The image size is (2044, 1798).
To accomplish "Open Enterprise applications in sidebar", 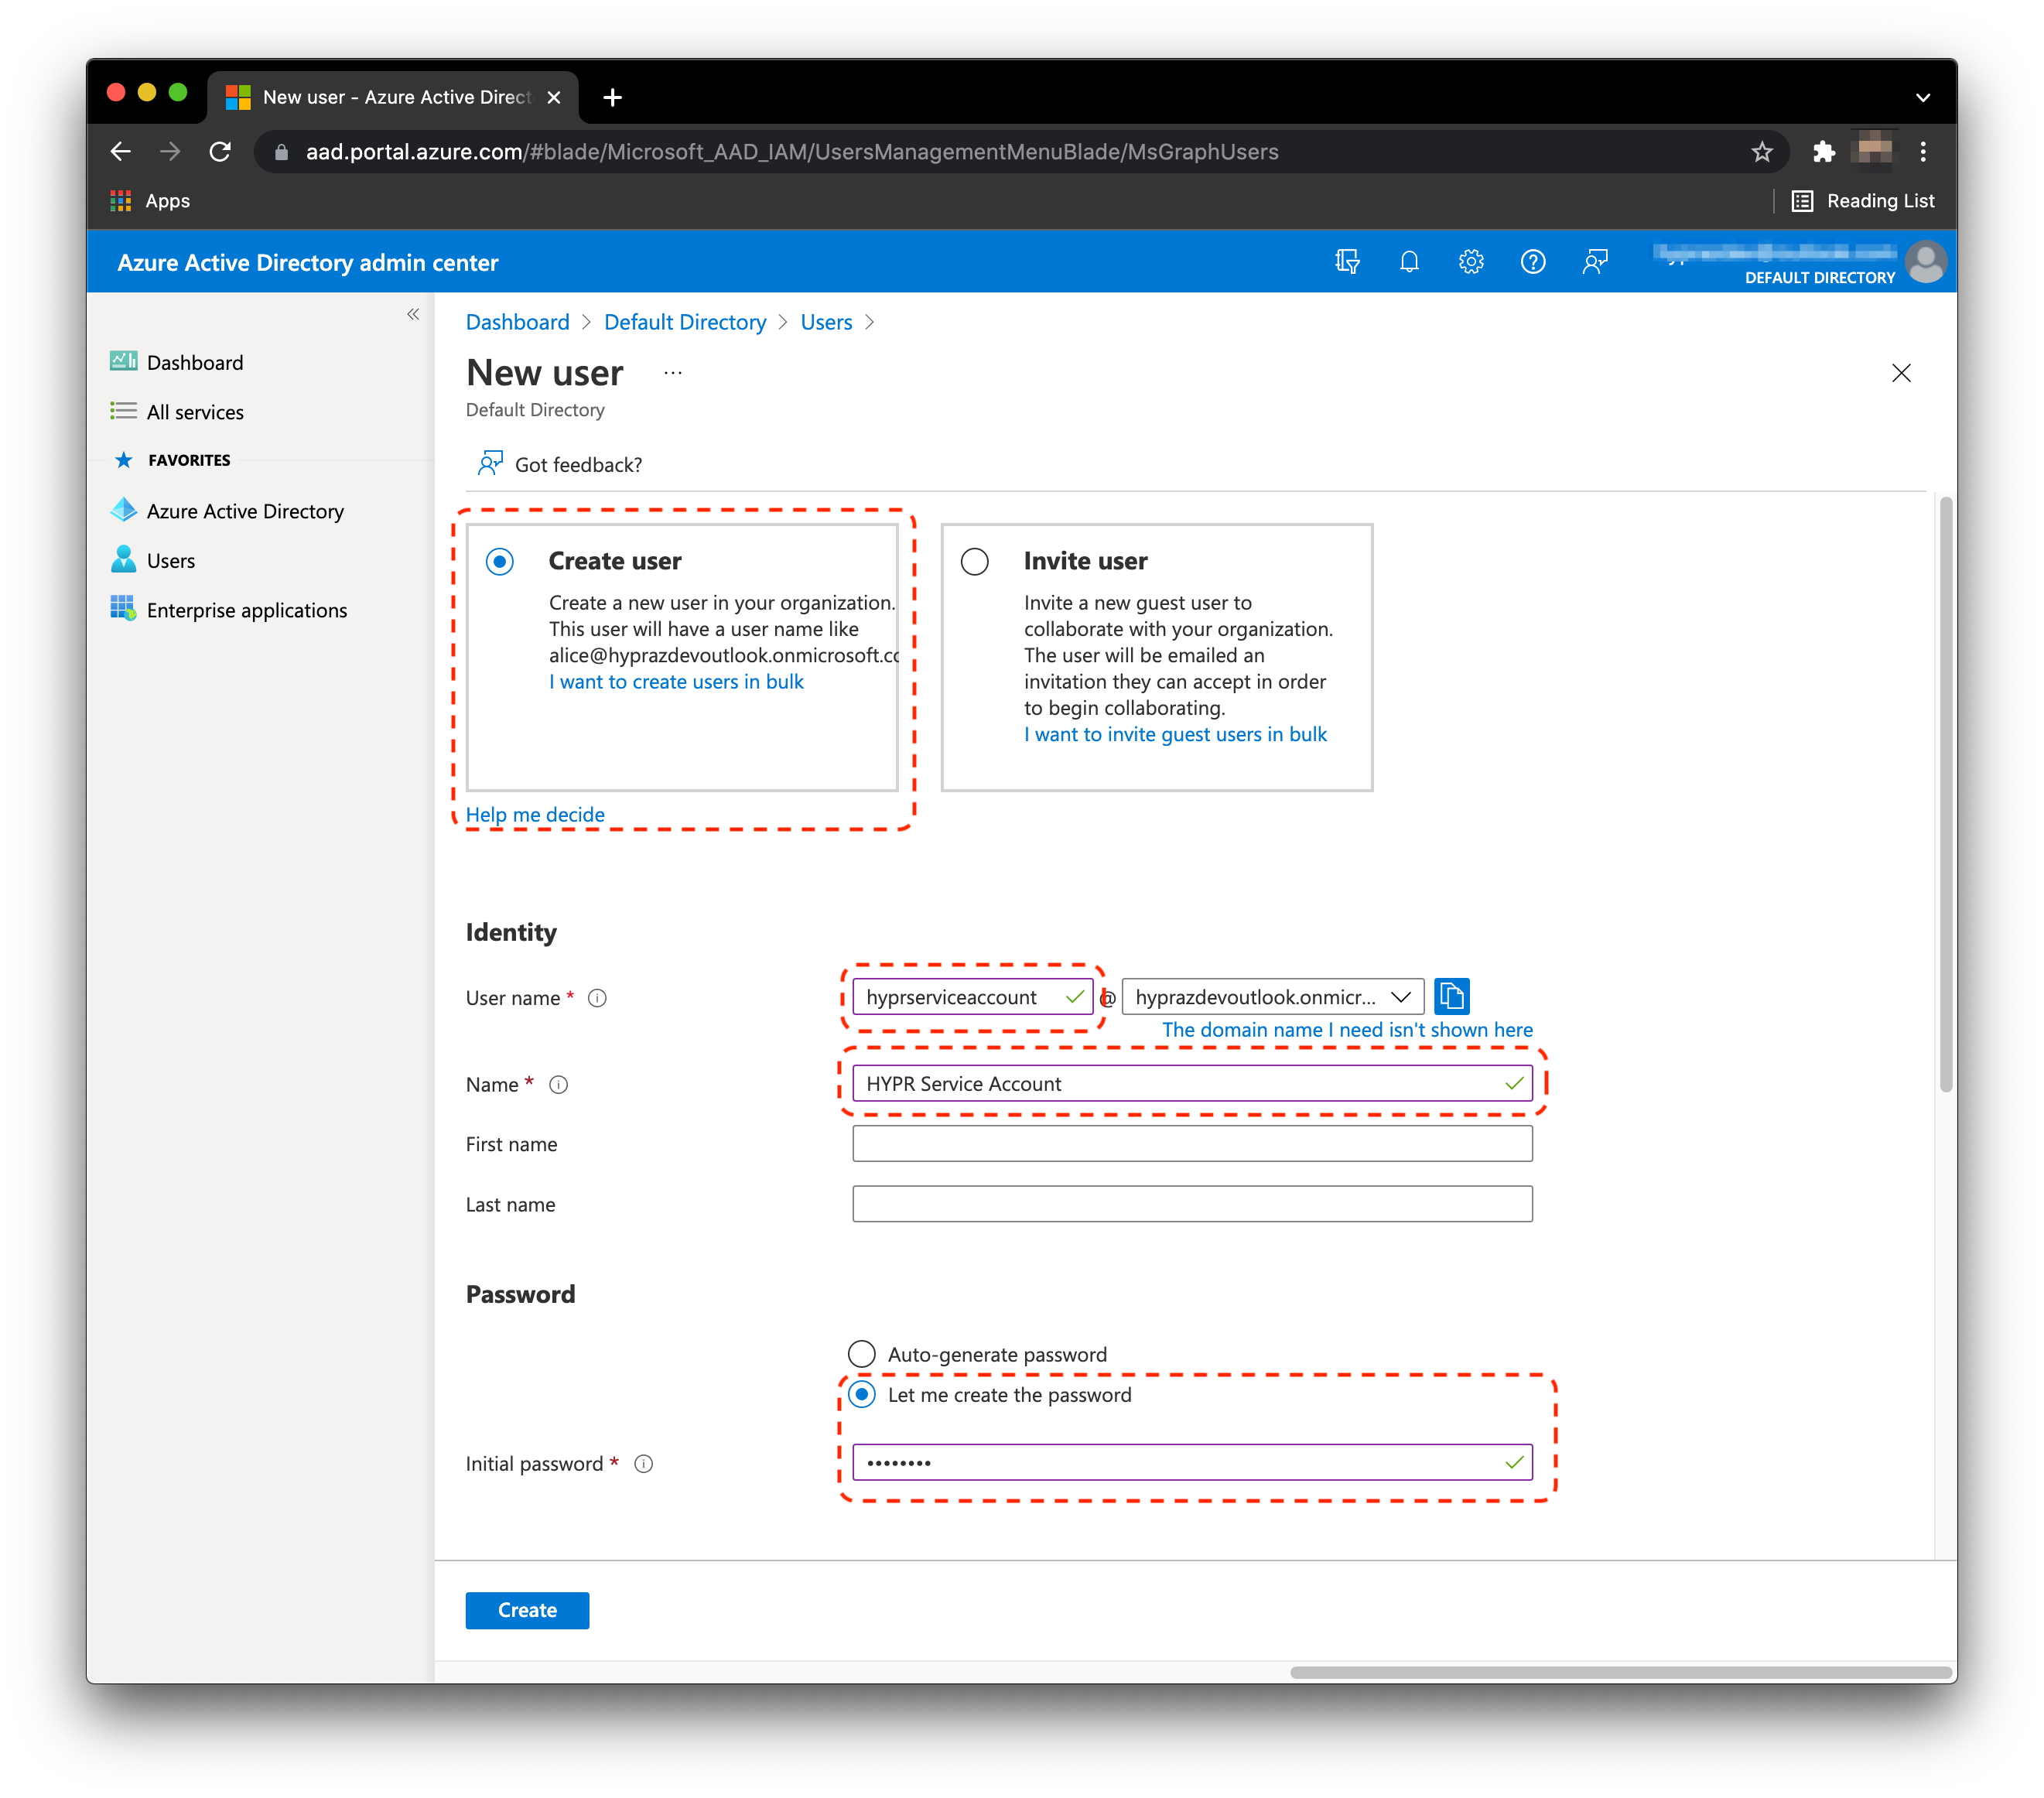I will click(x=246, y=610).
